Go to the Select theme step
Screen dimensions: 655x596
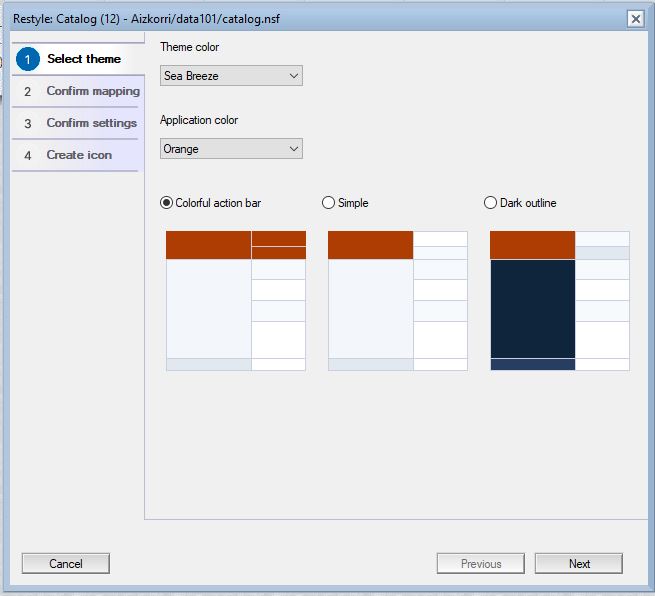point(83,59)
